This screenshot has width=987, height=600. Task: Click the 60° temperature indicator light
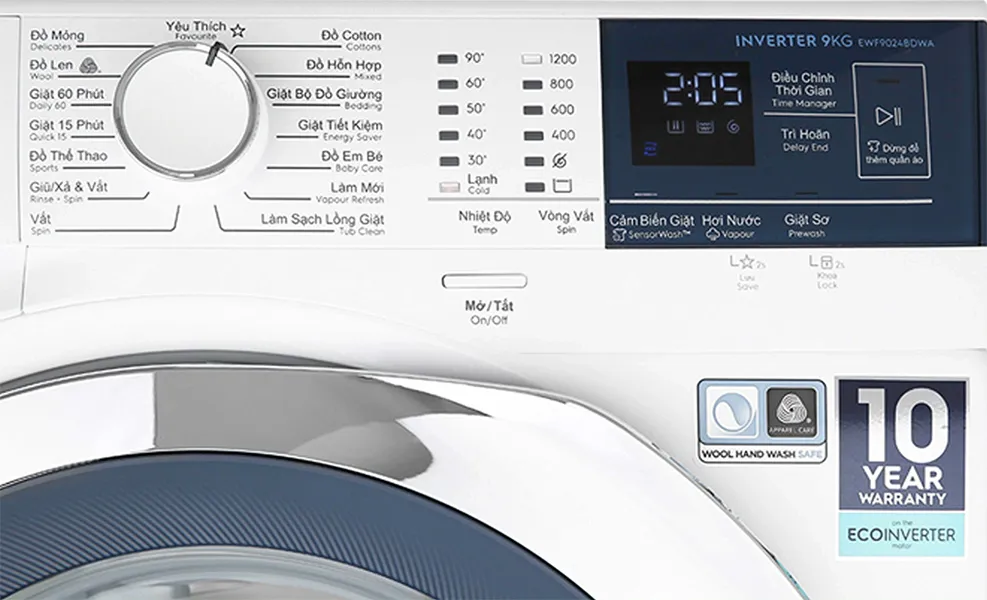(x=448, y=84)
